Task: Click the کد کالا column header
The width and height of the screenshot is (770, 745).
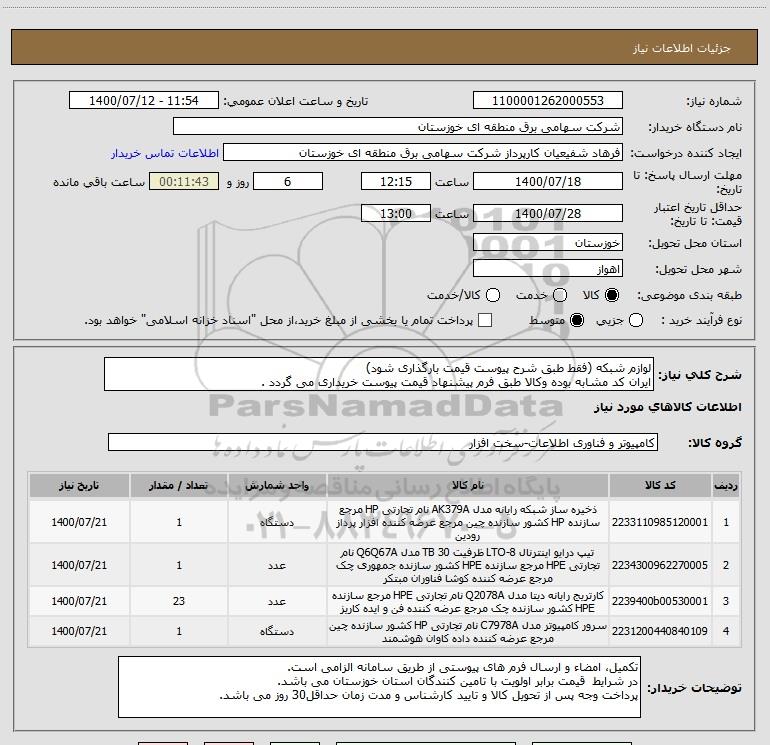Action: pos(660,486)
